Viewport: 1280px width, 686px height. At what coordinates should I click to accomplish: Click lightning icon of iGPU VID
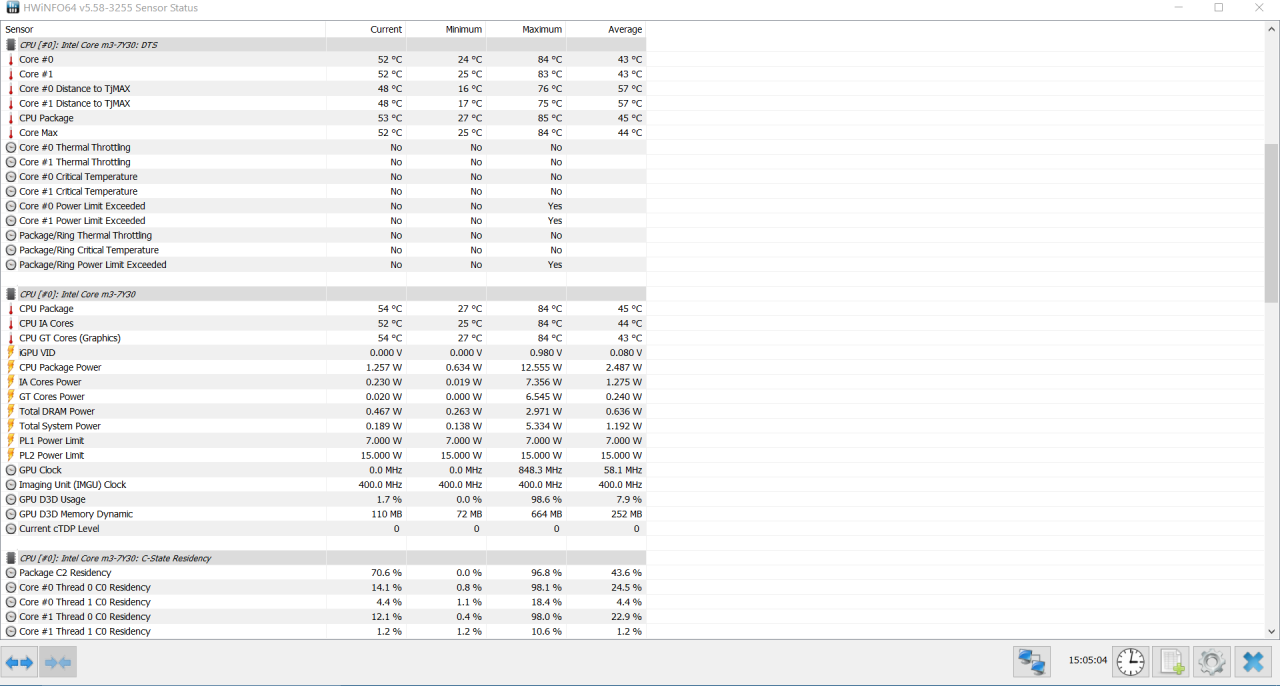tap(11, 353)
